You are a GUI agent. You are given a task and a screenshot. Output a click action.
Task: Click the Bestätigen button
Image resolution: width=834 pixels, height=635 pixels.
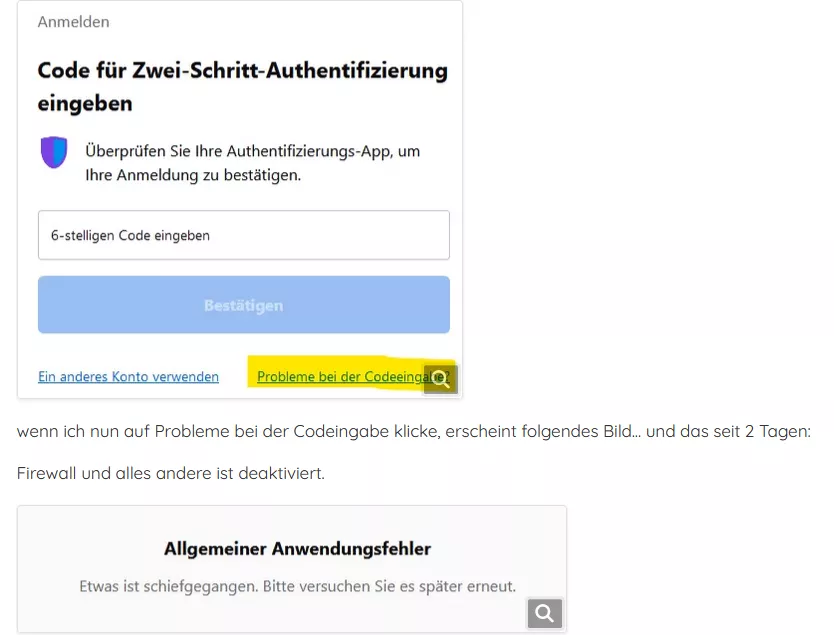244,305
